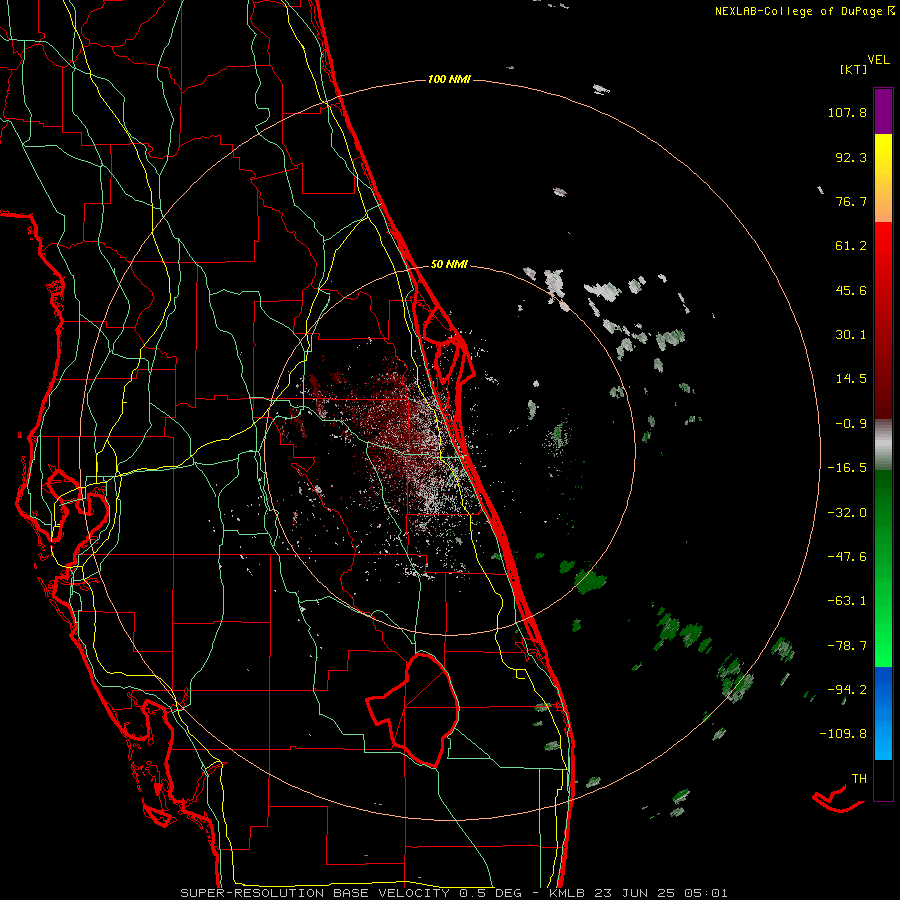
Task: Select the 61.2 scale value
Action: [851, 246]
